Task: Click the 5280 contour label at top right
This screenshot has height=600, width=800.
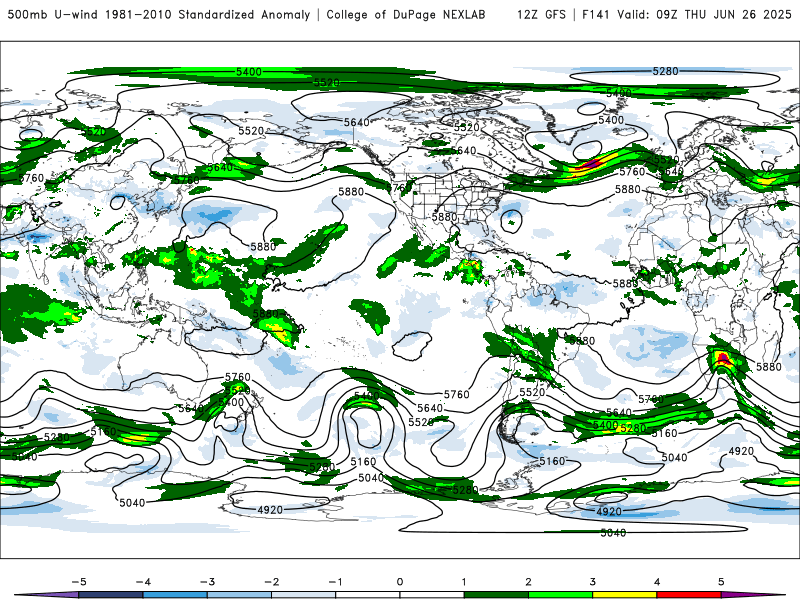Action: point(665,71)
